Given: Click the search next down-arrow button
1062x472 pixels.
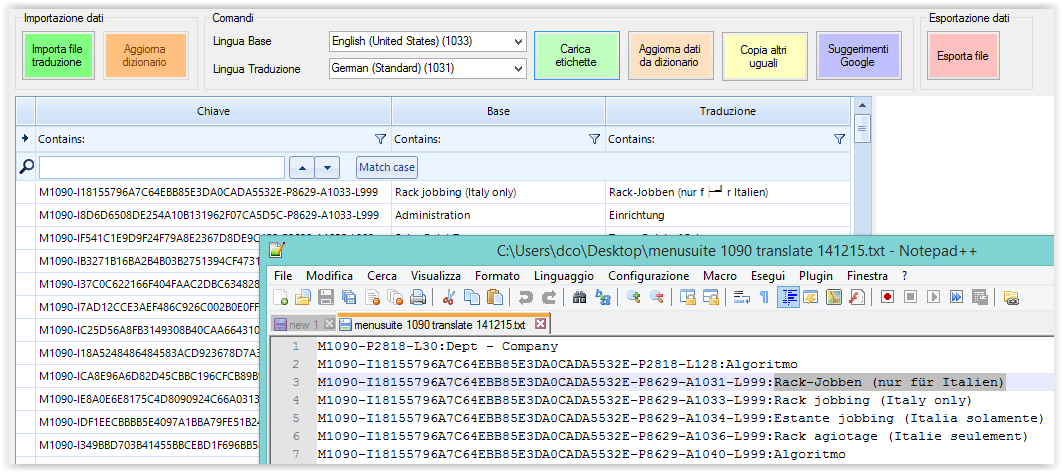Looking at the screenshot, I should (328, 167).
